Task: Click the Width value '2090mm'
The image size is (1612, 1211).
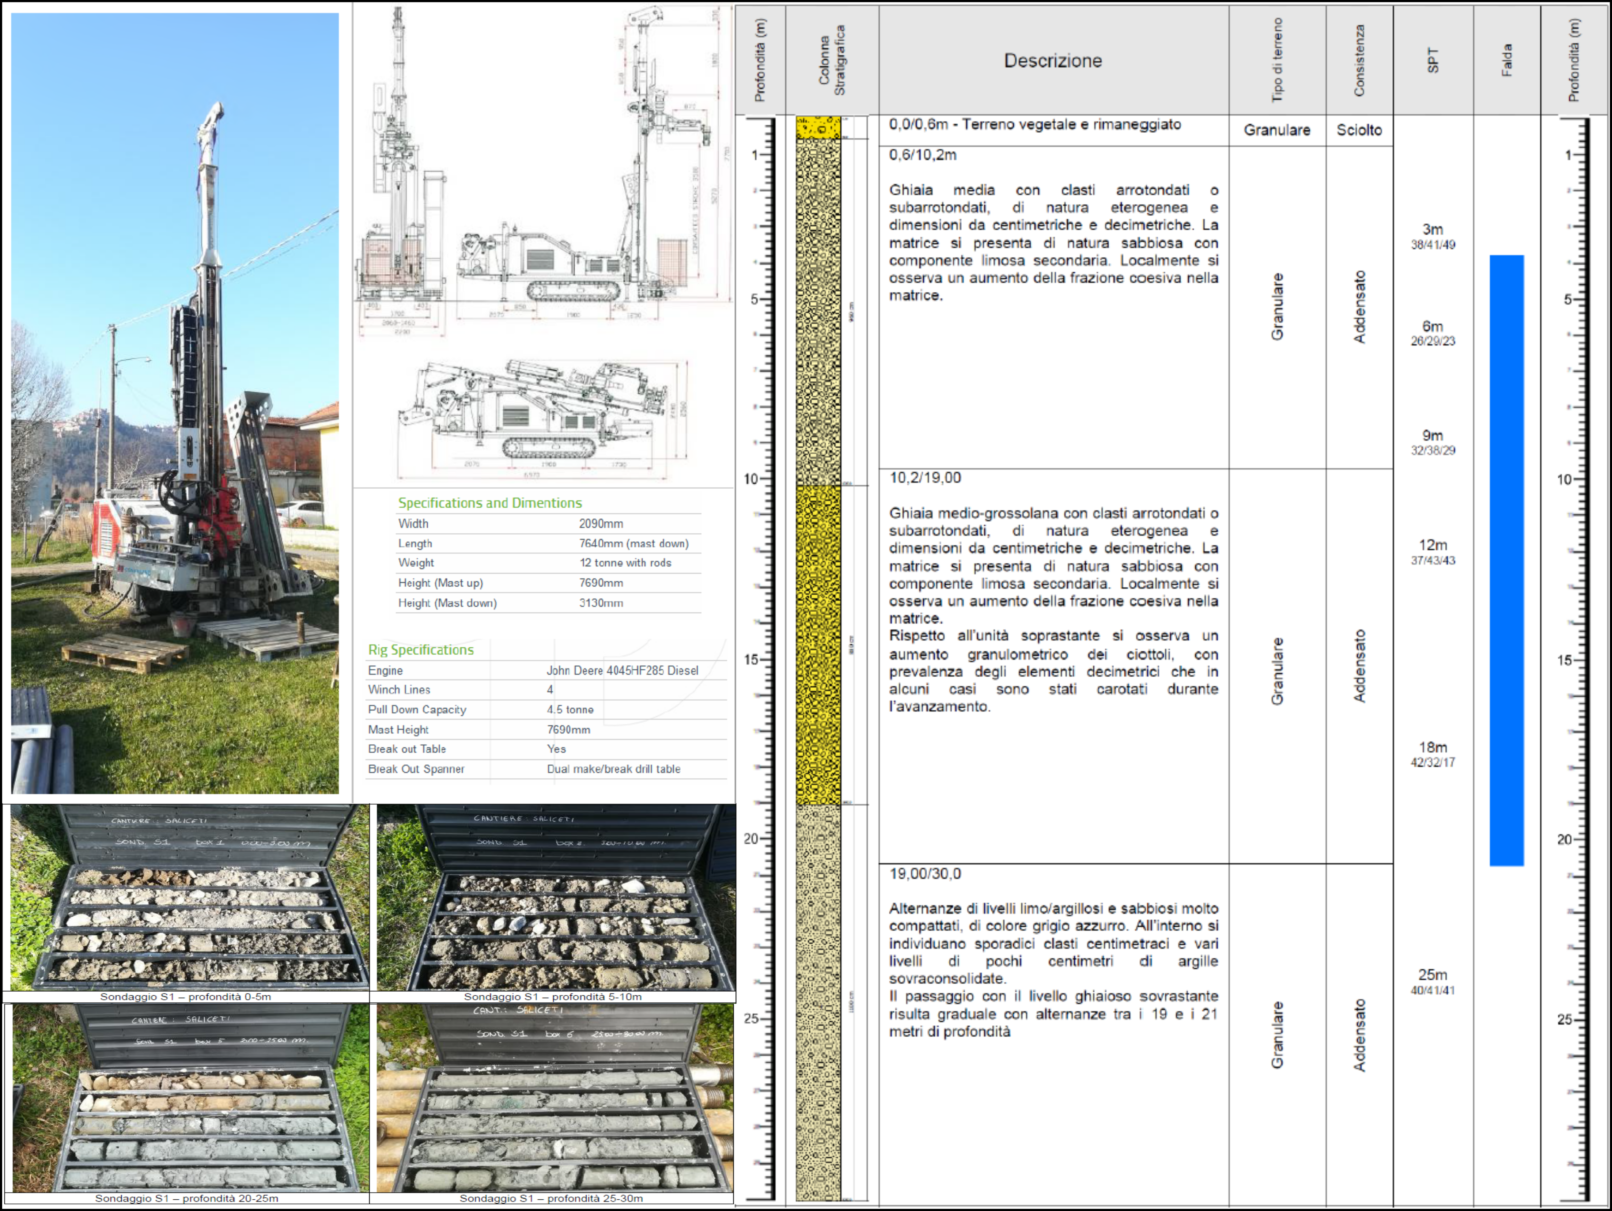Action: coord(601,523)
